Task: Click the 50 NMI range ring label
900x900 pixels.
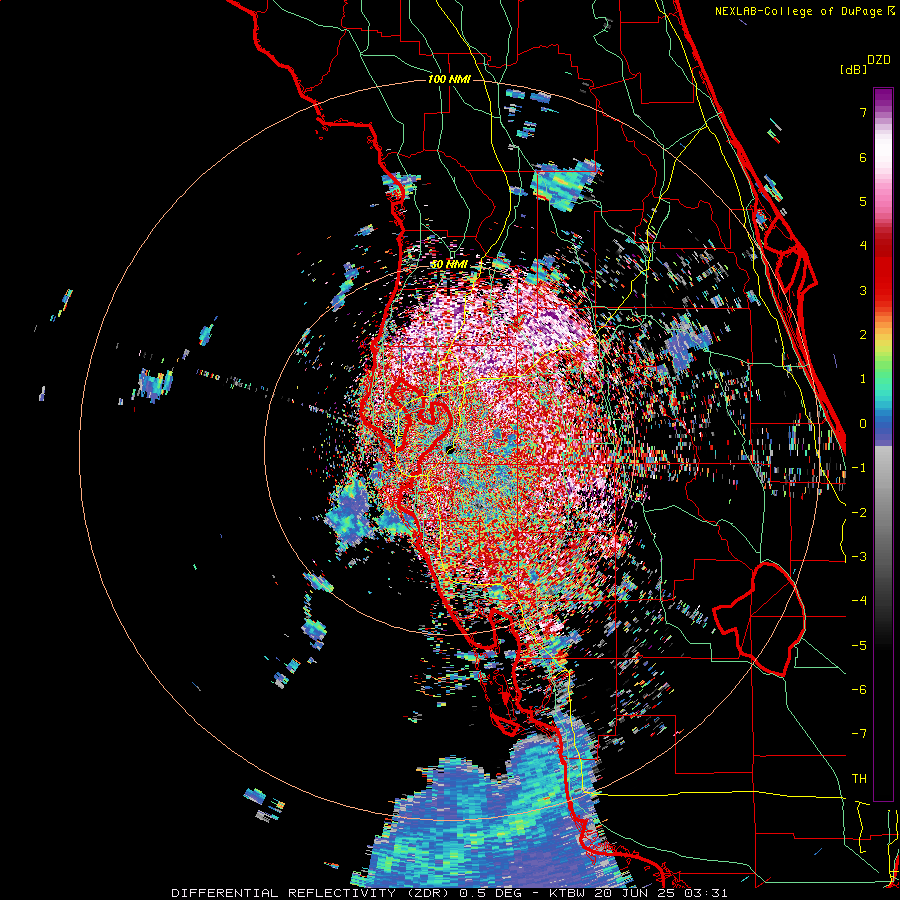Action: click(449, 264)
